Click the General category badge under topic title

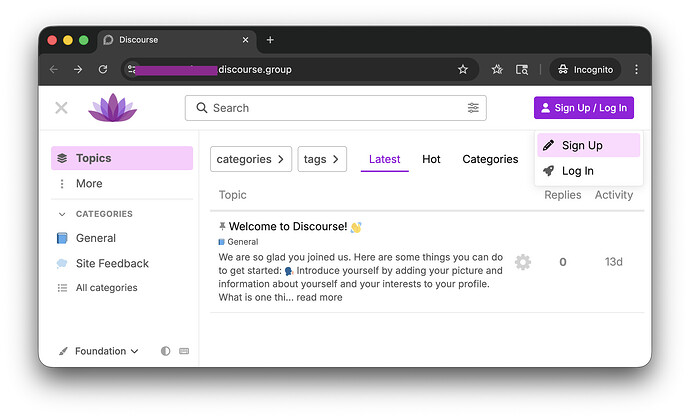tap(238, 242)
